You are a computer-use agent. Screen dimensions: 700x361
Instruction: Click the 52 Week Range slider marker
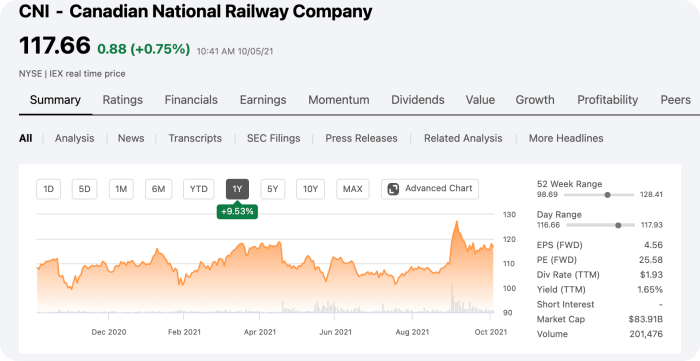pos(607,195)
